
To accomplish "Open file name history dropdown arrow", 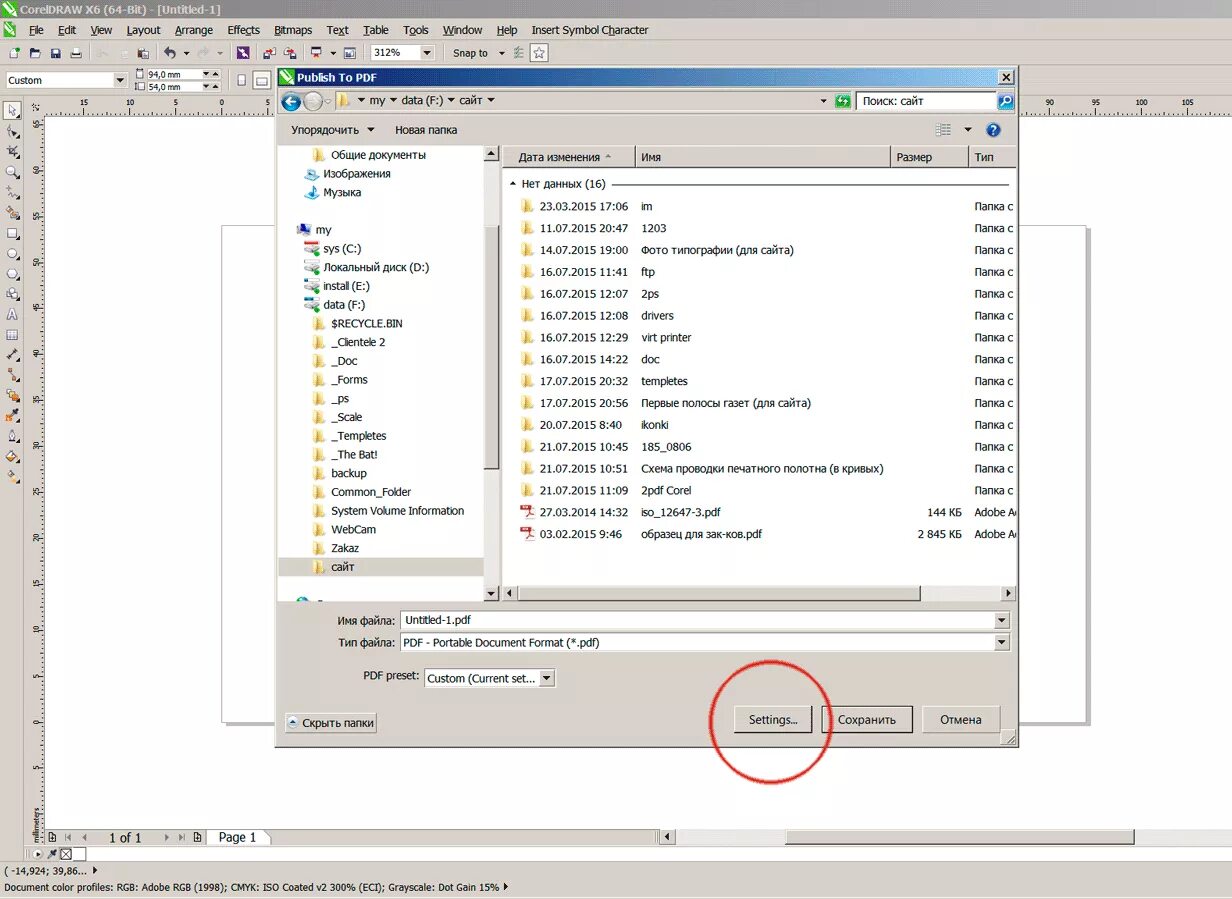I will click(1002, 620).
